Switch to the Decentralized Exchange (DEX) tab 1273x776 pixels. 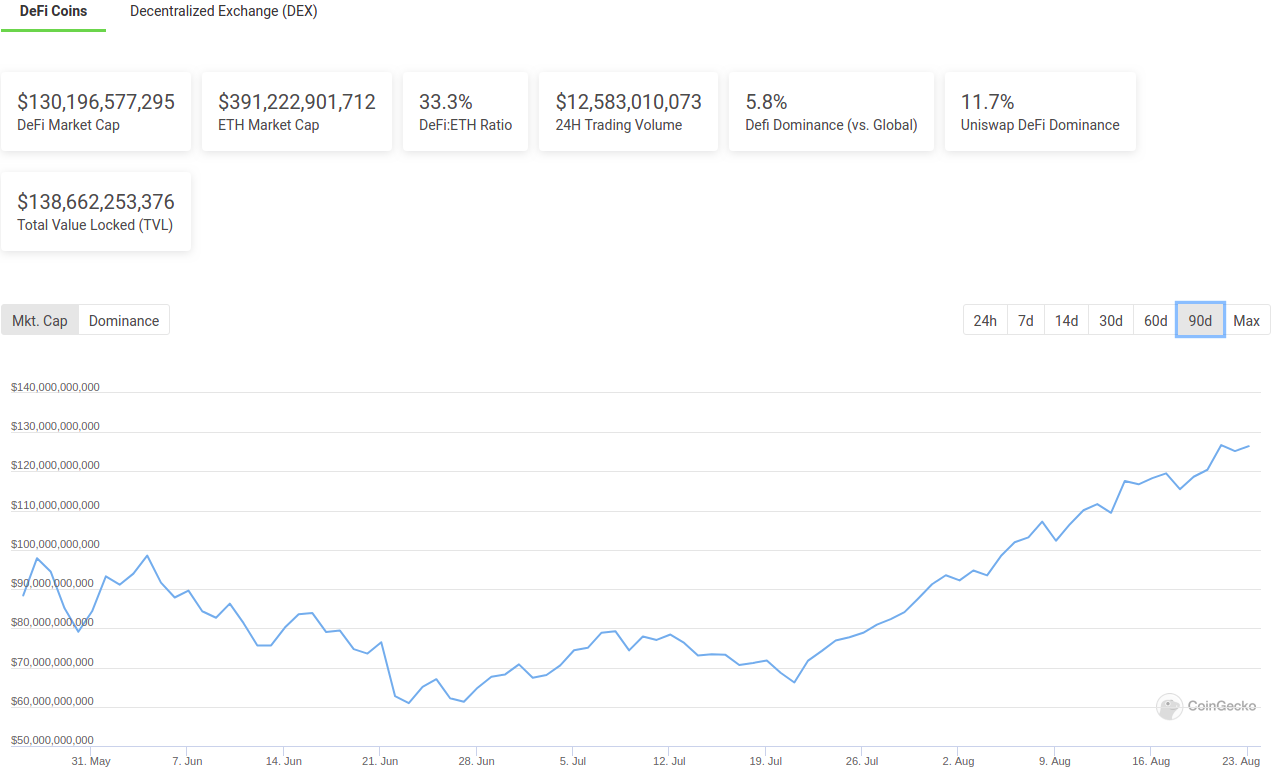tap(223, 11)
